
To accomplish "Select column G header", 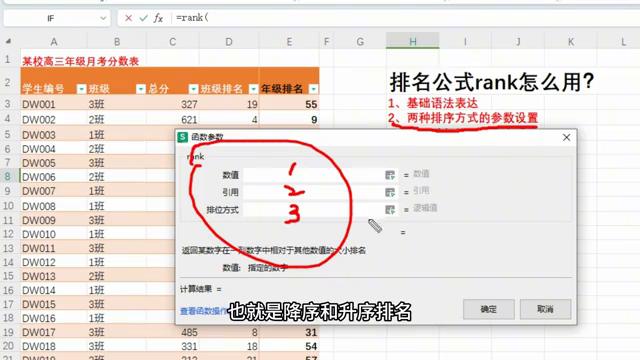I will [360, 42].
